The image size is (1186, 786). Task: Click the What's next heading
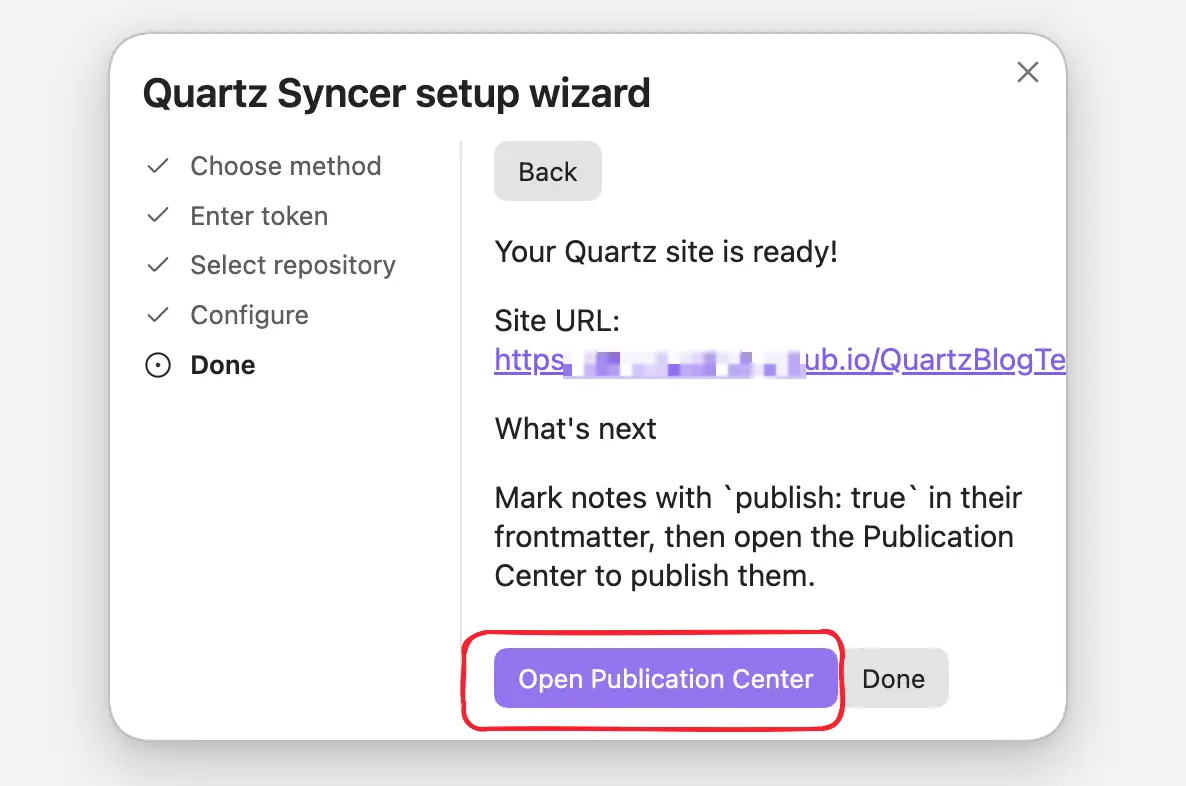pyautogui.click(x=575, y=429)
